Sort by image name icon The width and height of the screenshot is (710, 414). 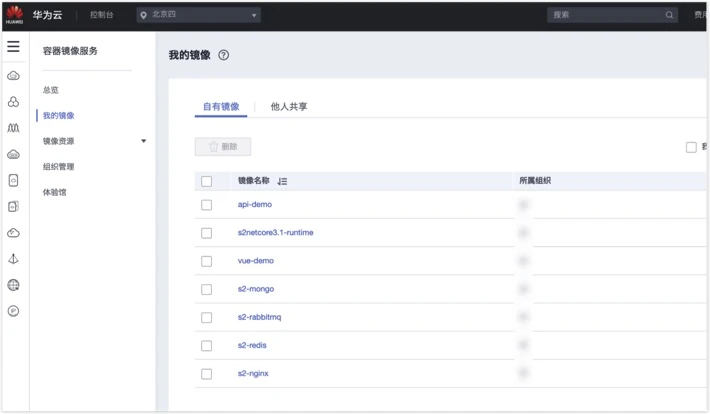click(x=282, y=181)
